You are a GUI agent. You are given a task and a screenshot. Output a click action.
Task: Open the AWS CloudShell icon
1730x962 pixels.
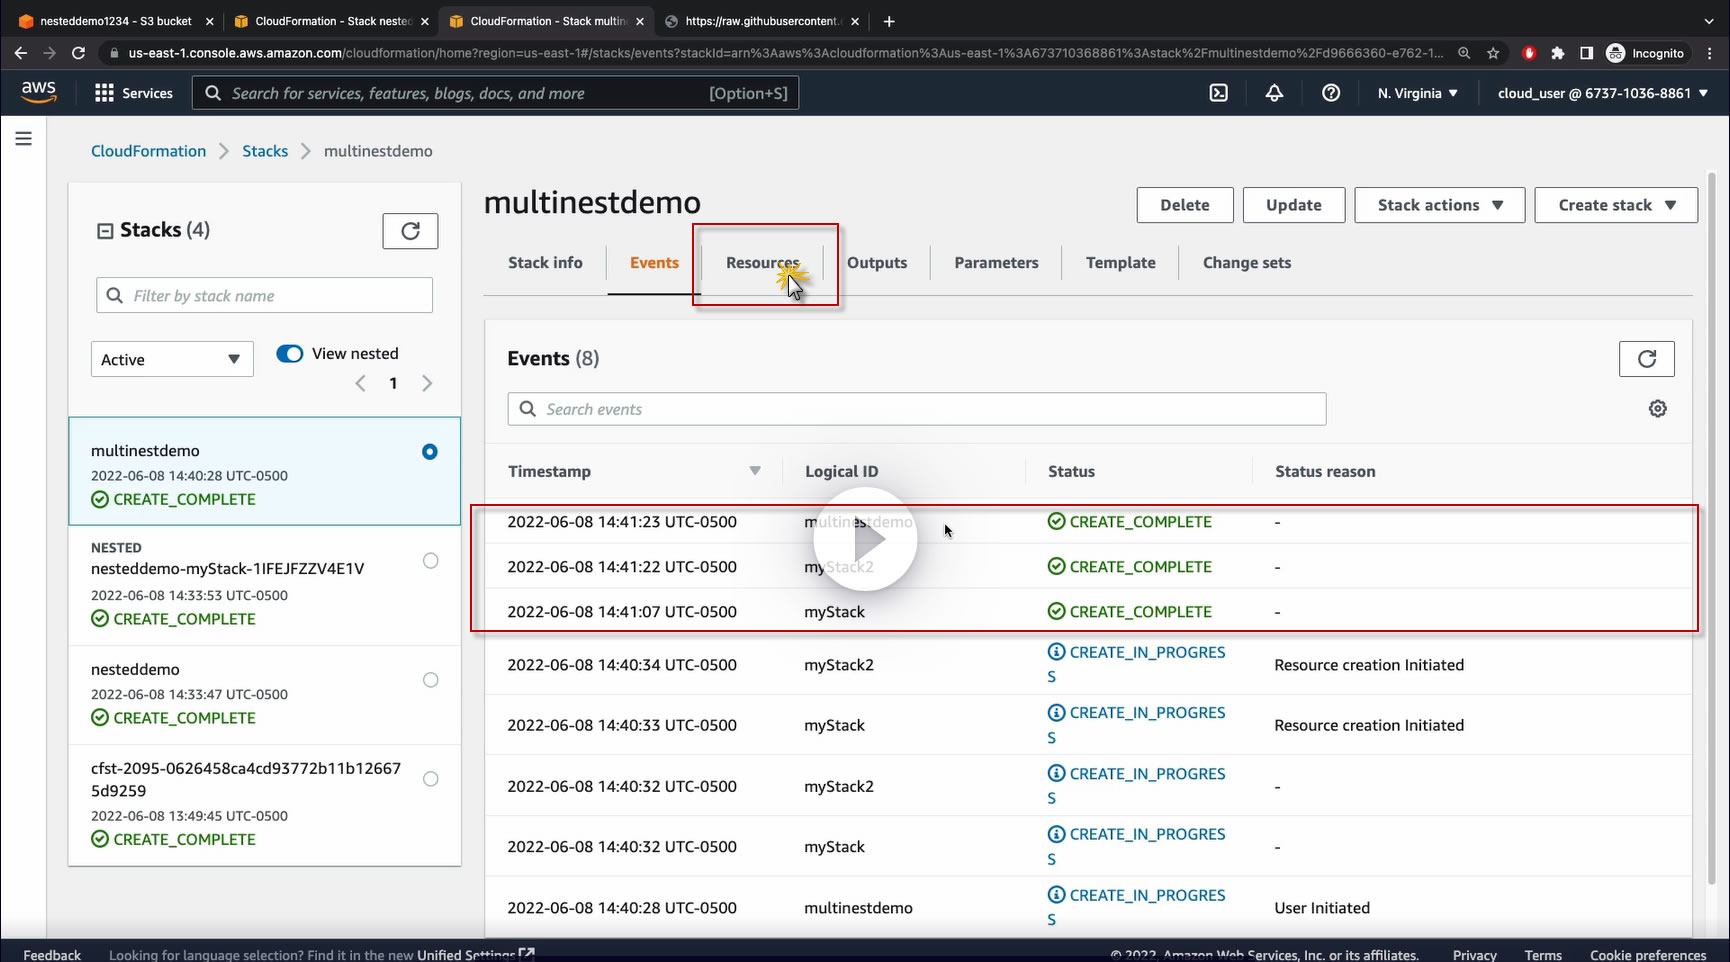click(1218, 93)
